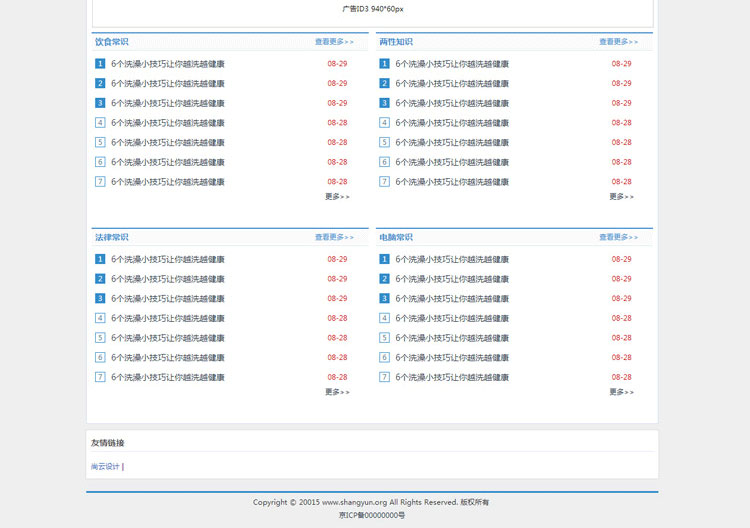Click the number 2 badge in 法律常识 list

100,279
